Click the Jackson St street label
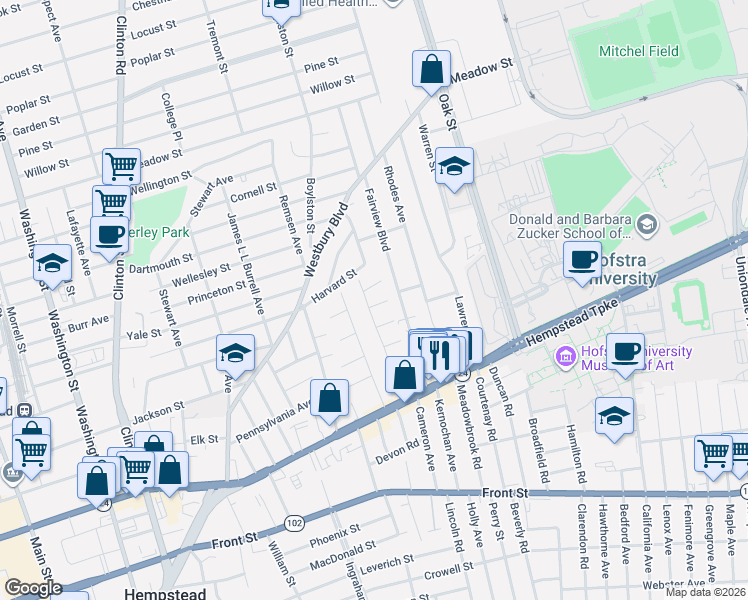This screenshot has height=600, width=748. coord(158,413)
